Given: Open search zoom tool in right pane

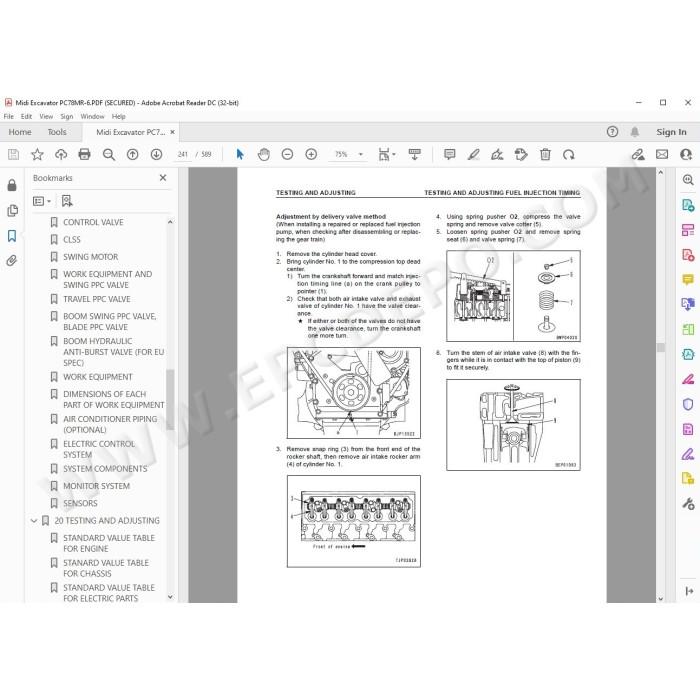Looking at the screenshot, I should 688,180.
